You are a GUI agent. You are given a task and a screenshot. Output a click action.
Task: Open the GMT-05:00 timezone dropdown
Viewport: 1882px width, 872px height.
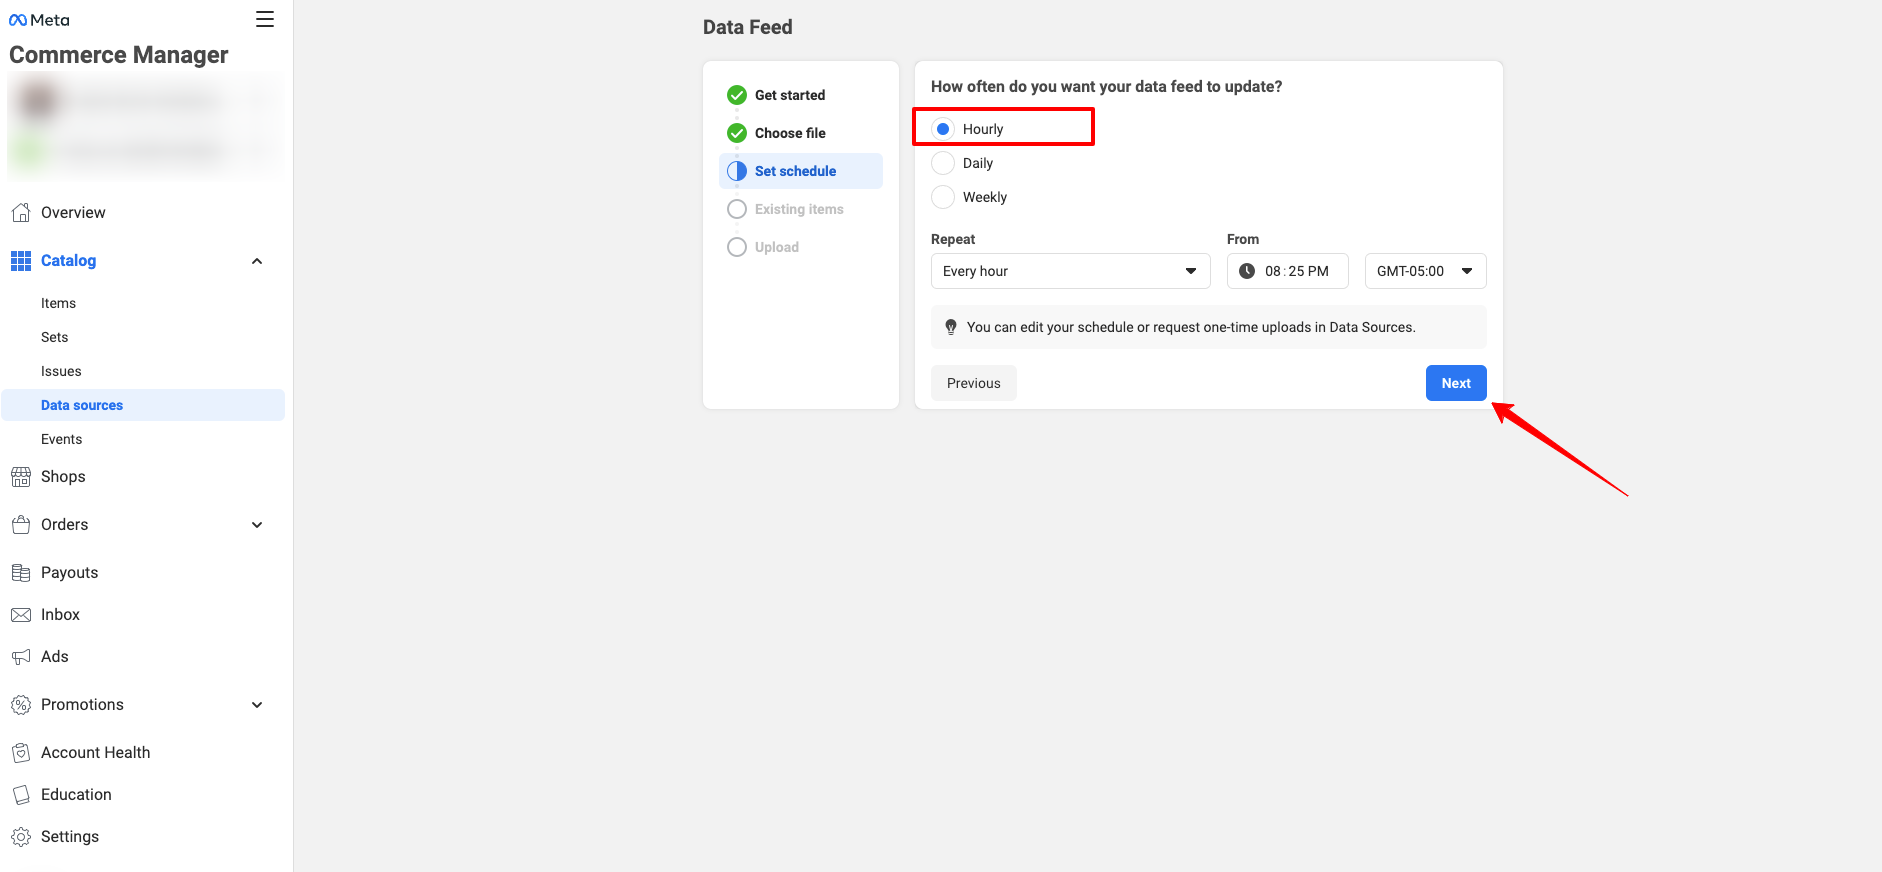click(x=1425, y=271)
